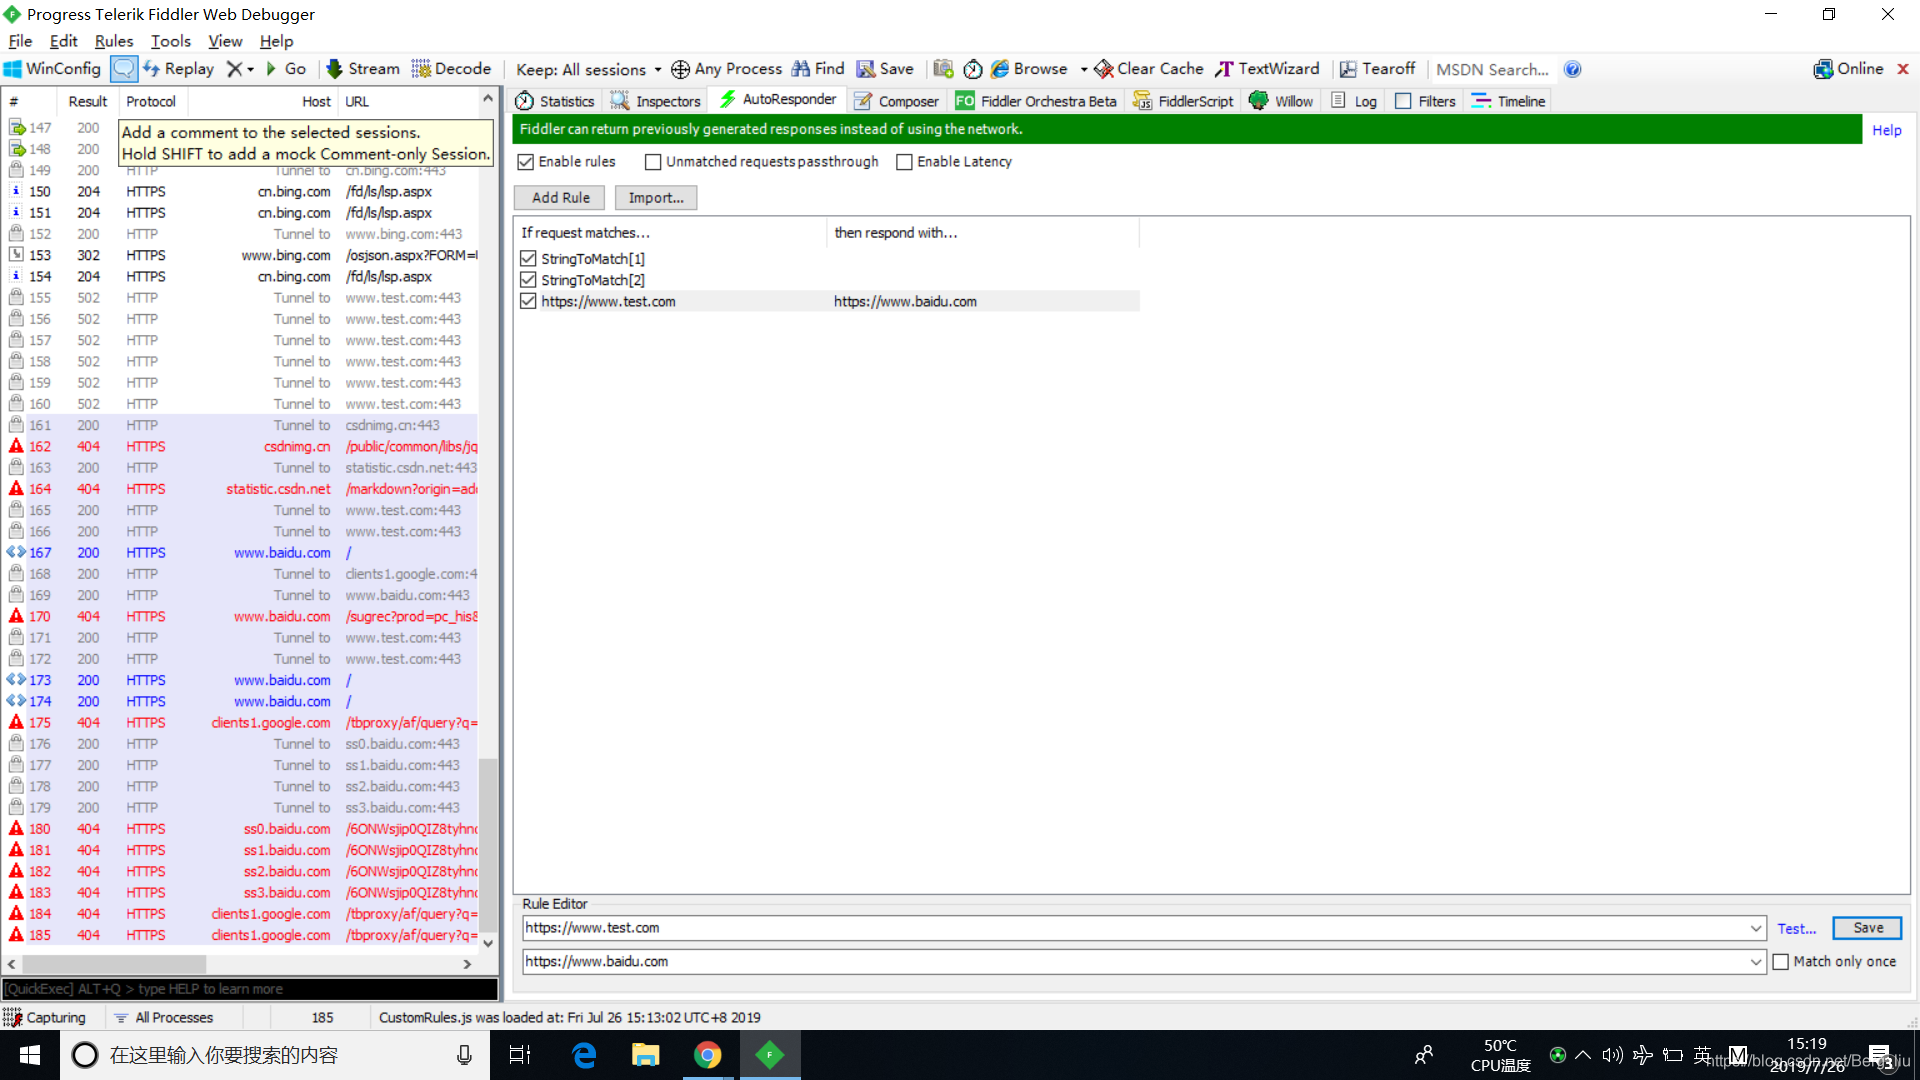
Task: Switch to the Composer tab
Action: tap(896, 101)
